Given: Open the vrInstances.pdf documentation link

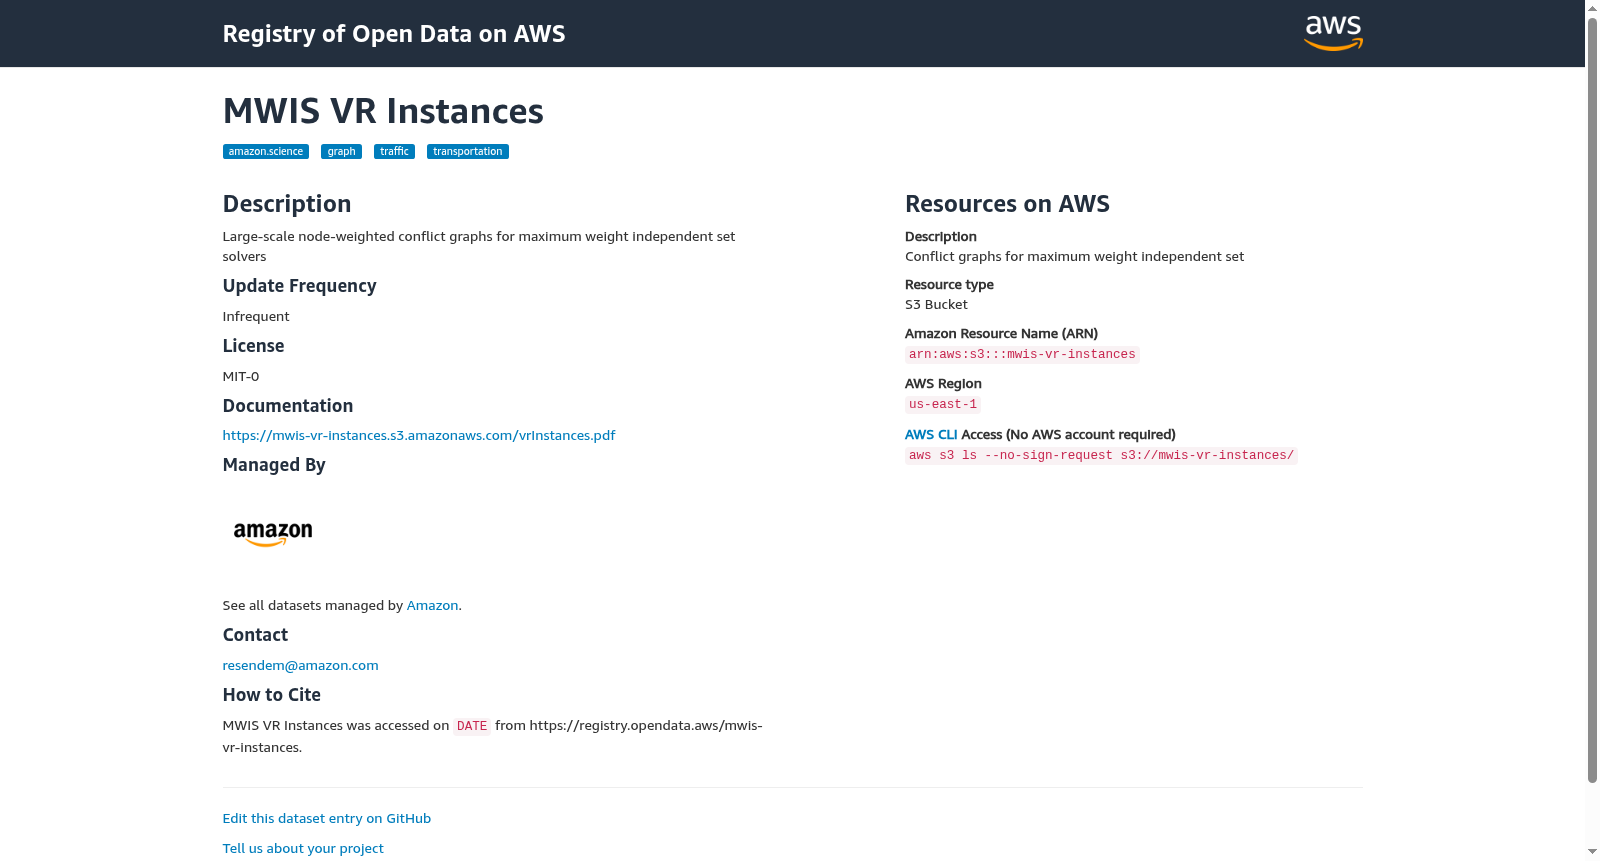Looking at the screenshot, I should click(x=419, y=436).
